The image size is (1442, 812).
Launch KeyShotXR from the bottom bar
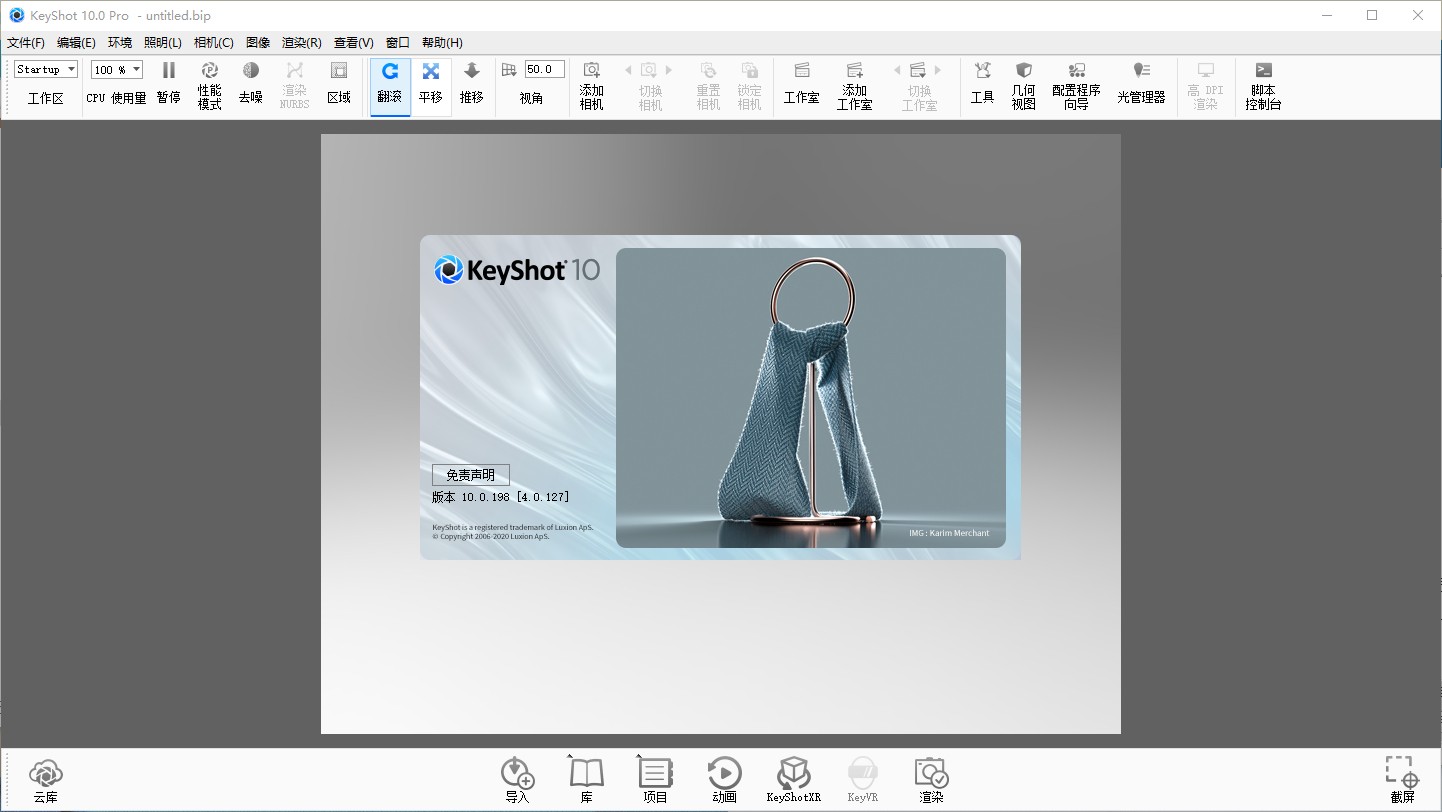click(x=793, y=778)
